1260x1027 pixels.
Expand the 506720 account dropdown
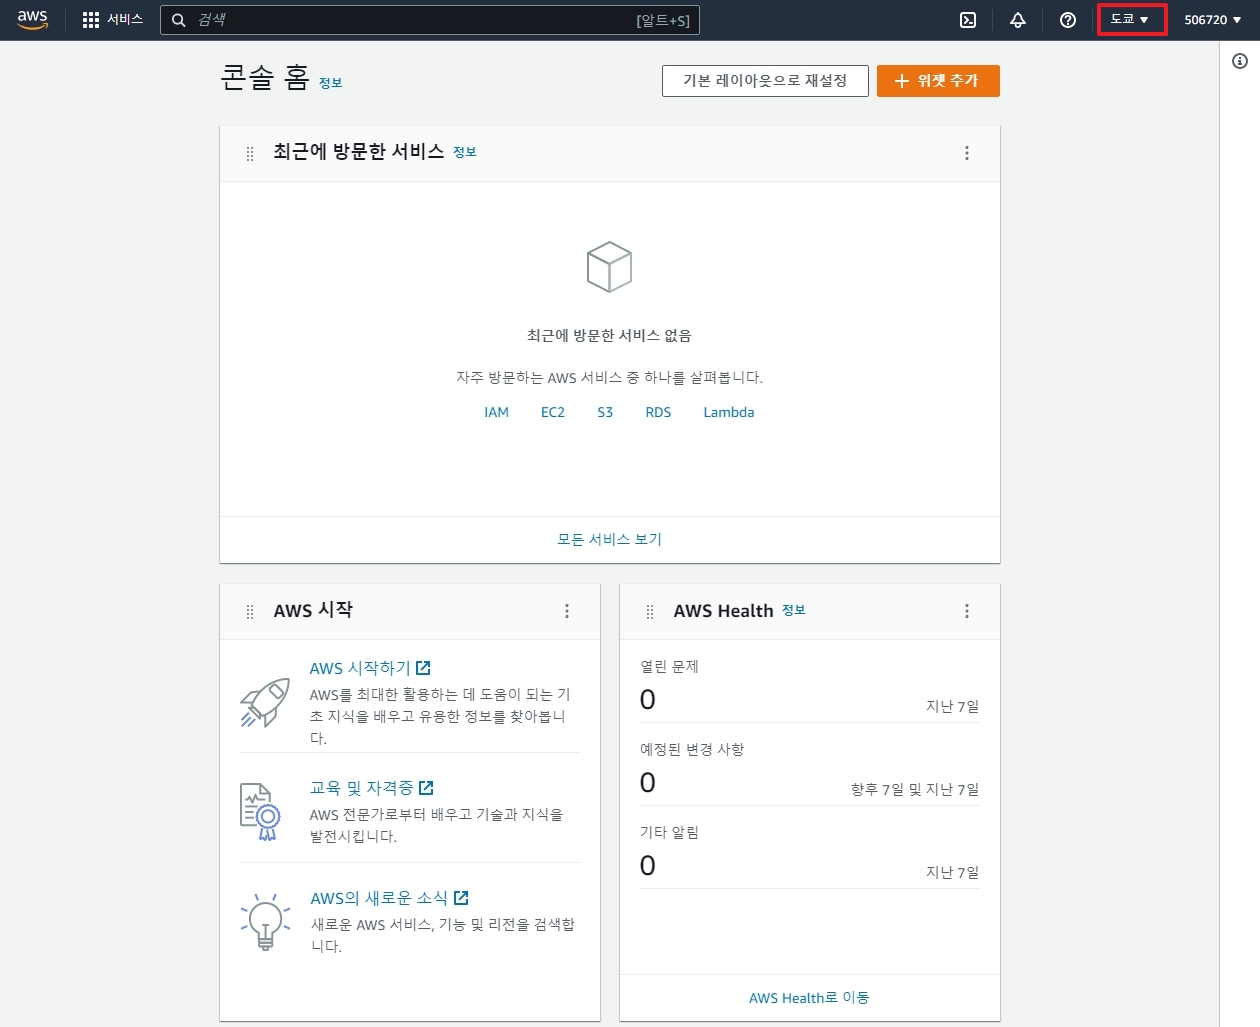point(1213,20)
